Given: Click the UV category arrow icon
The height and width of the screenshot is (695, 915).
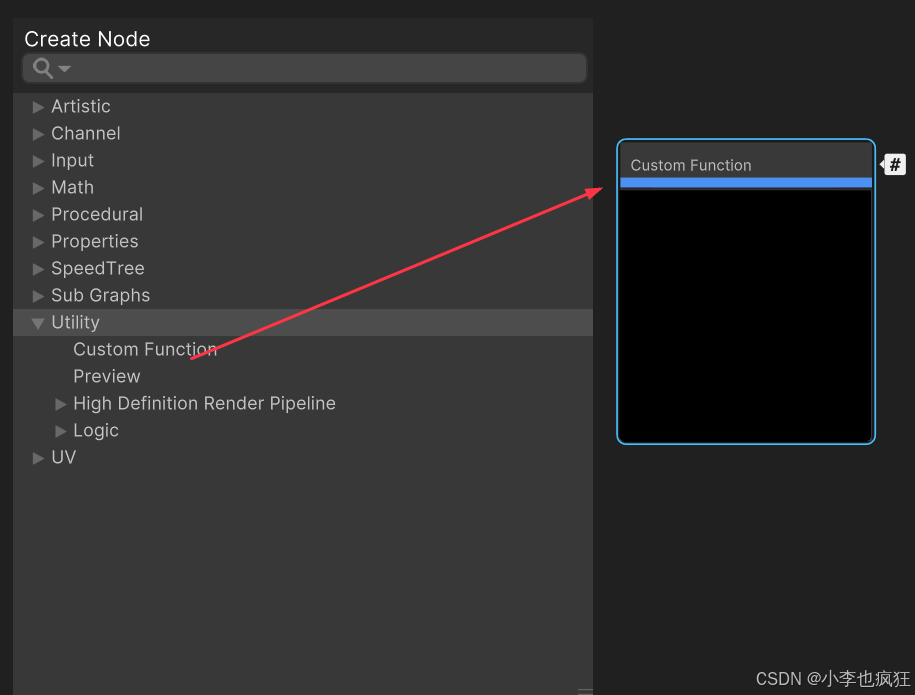Looking at the screenshot, I should pos(37,457).
